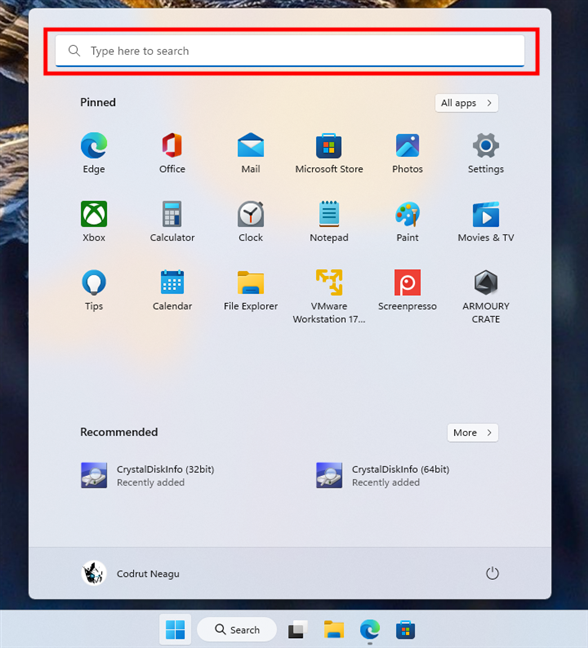Viewport: 588px width, 648px height.
Task: Open the Calendar app
Action: [172, 290]
